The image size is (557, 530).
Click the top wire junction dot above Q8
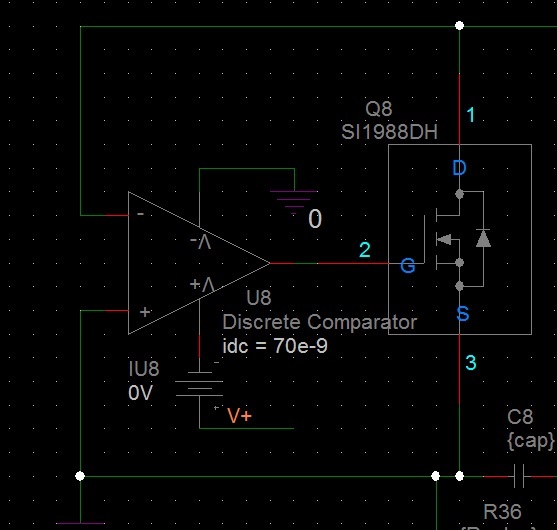[459, 26]
